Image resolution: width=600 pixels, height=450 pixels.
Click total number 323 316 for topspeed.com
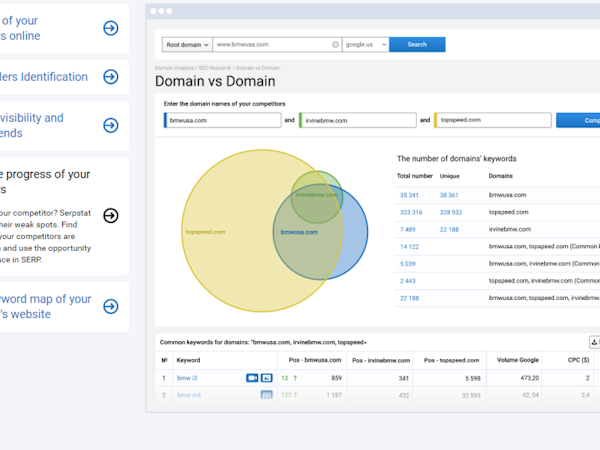(411, 212)
